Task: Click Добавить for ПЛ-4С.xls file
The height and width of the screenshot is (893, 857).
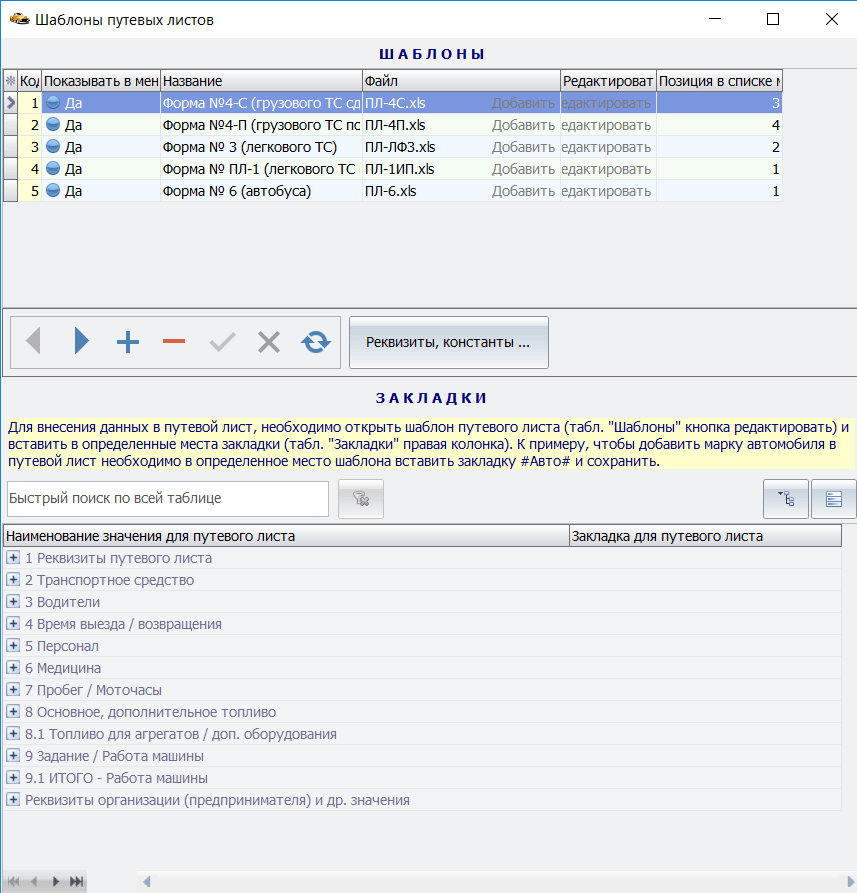Action: [523, 103]
